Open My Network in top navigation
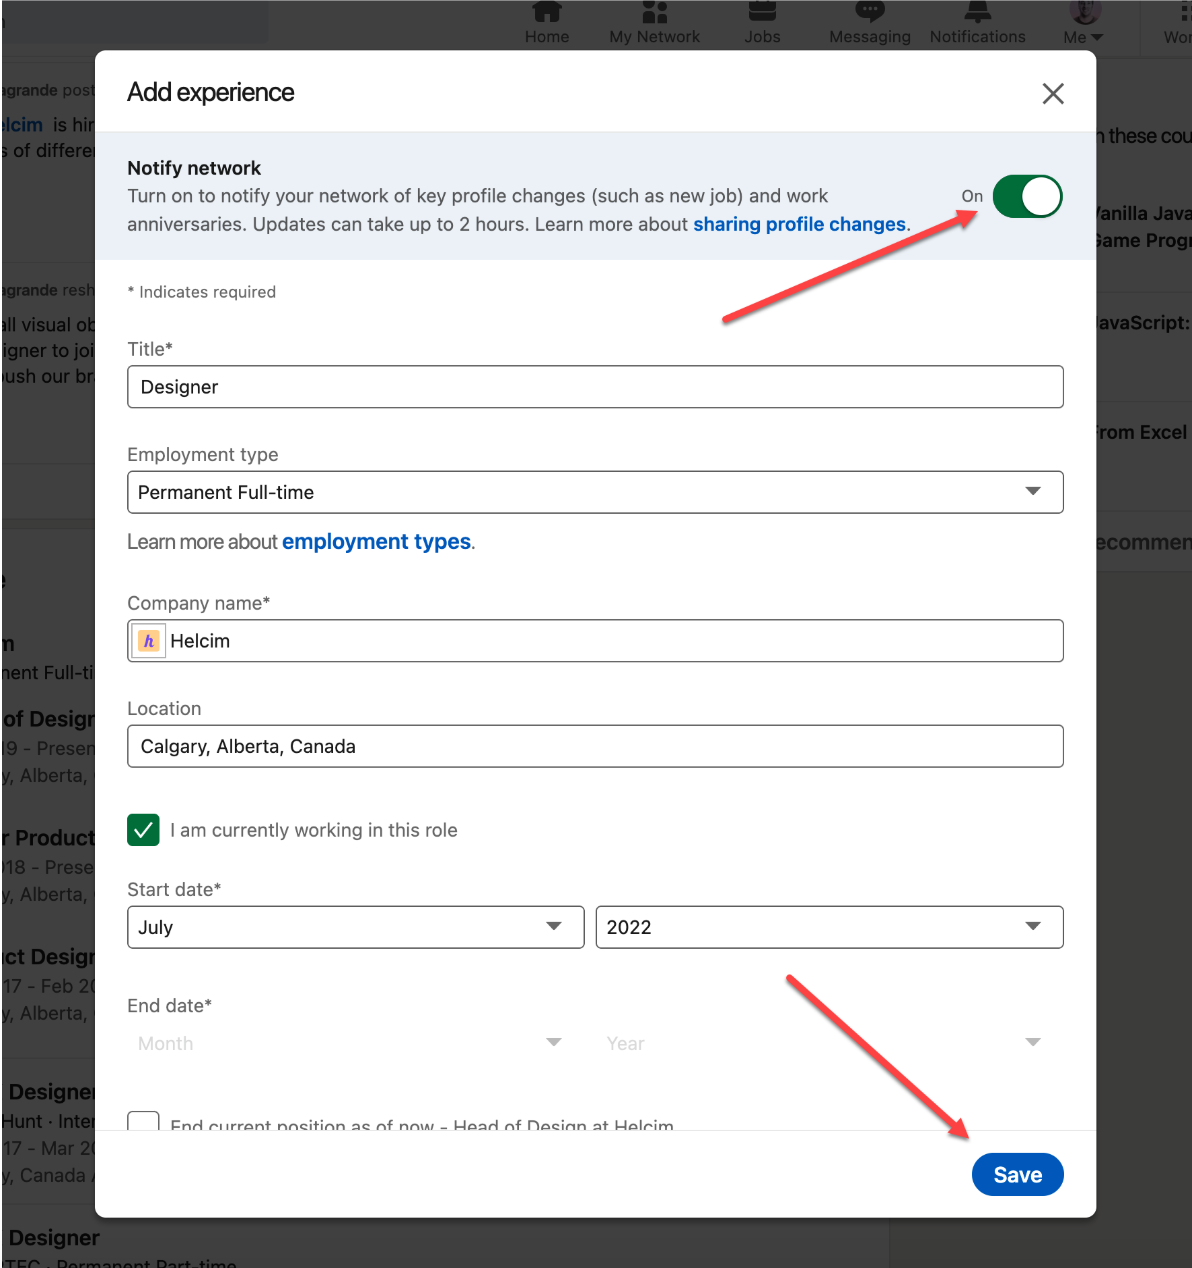This screenshot has height=1268, width=1192. coord(655,23)
